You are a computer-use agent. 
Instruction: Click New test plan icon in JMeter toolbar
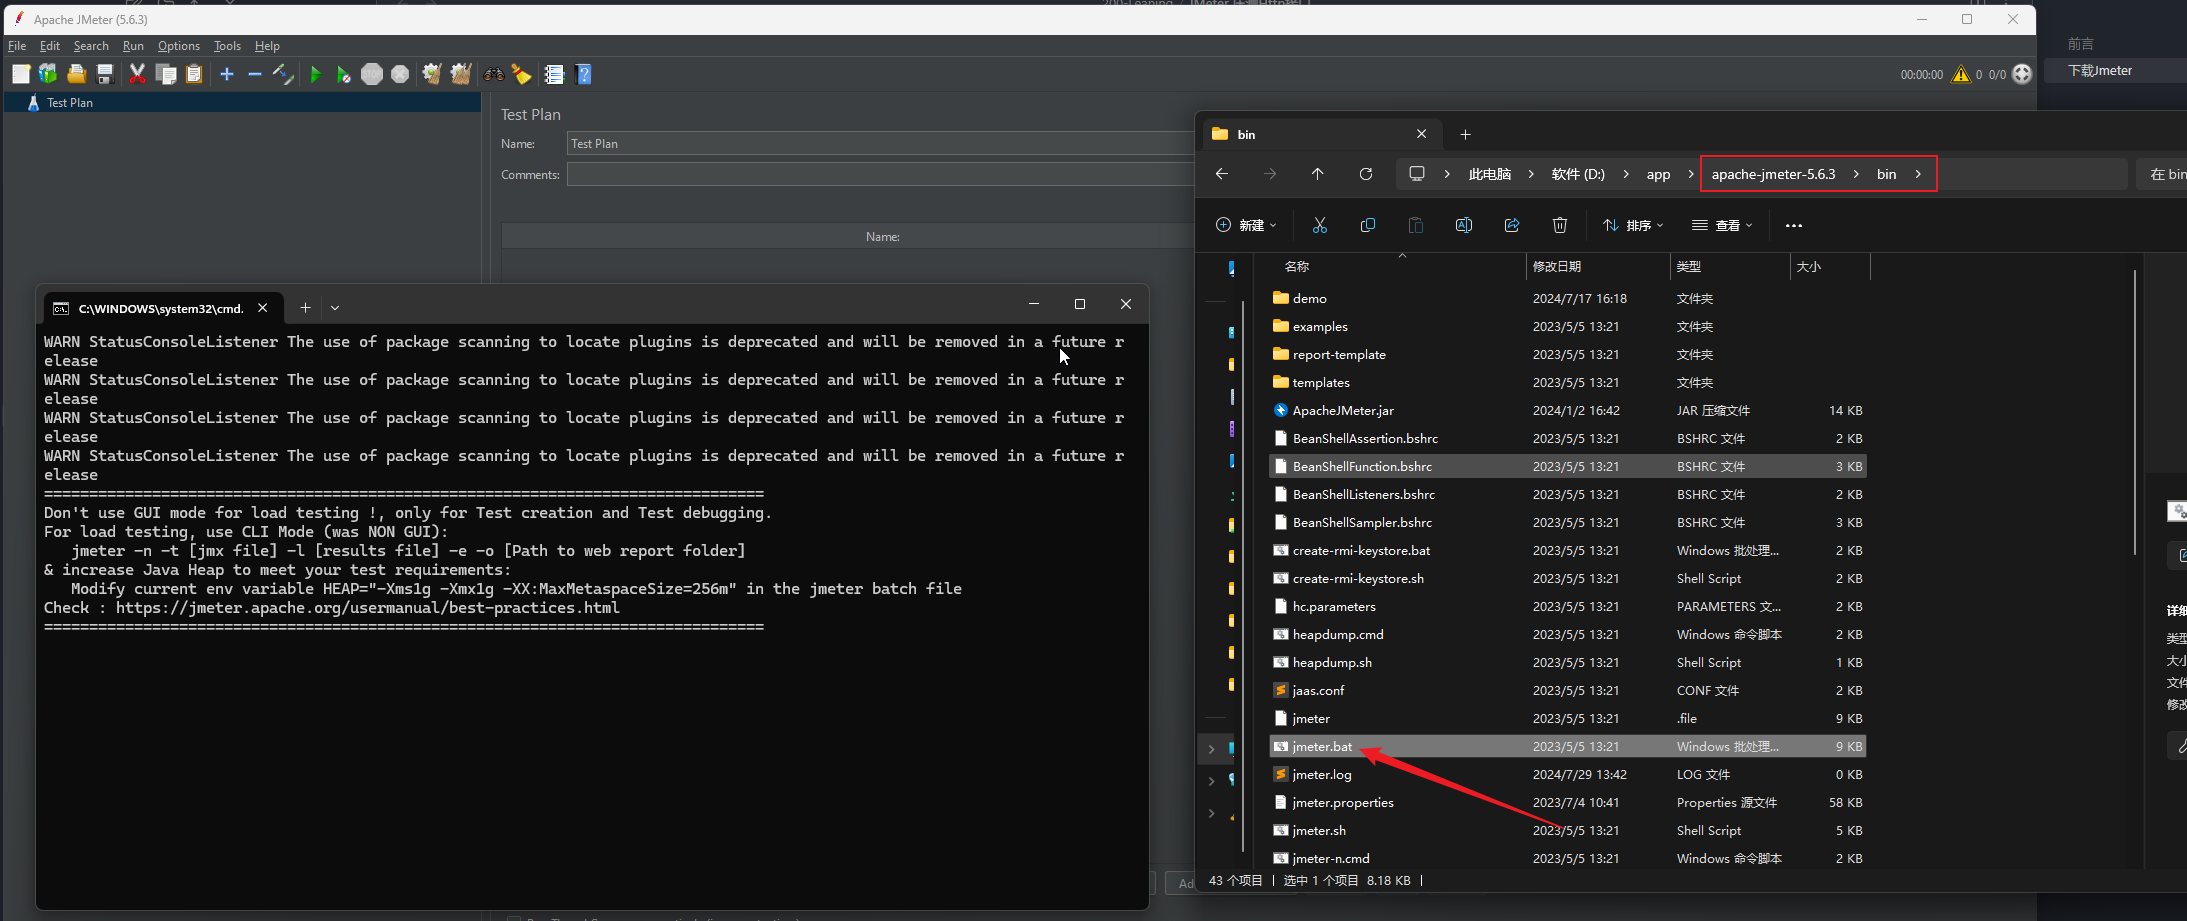21,74
